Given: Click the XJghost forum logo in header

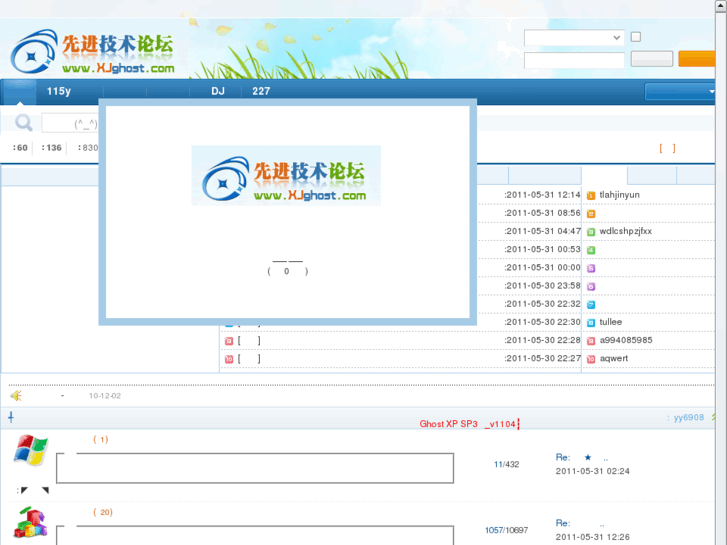Looking at the screenshot, I should point(93,52).
